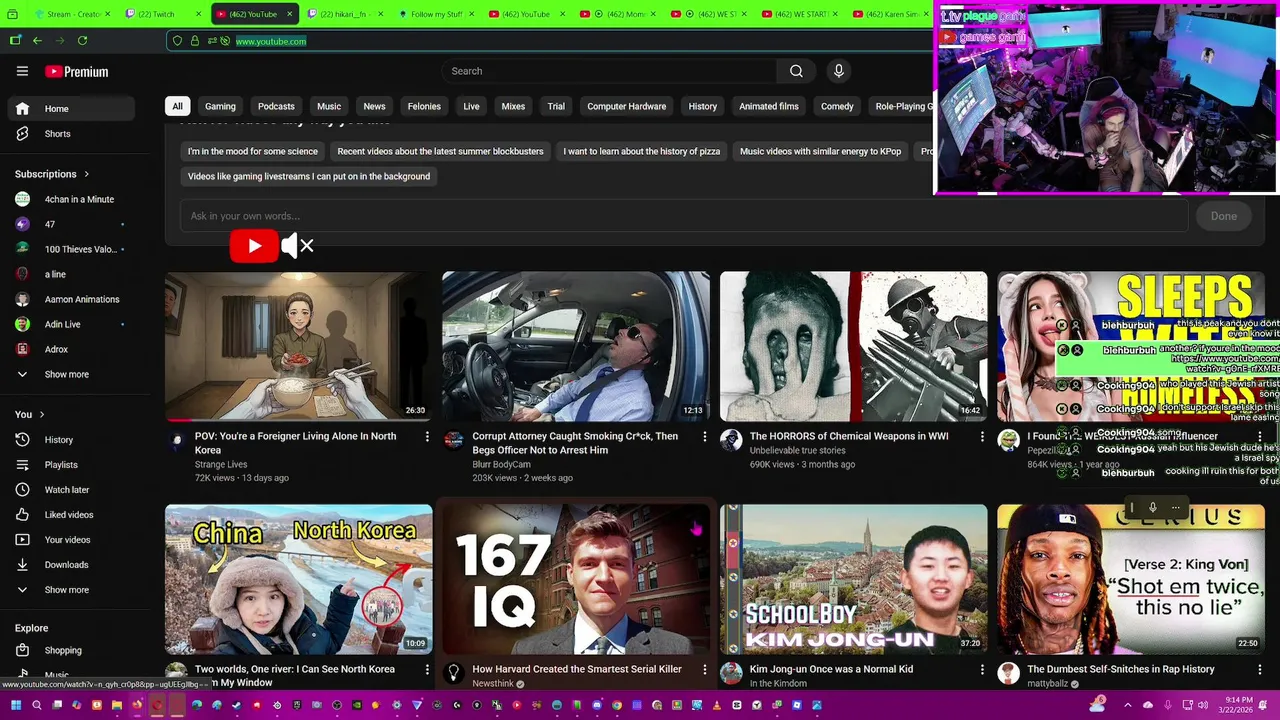Select the All filter chip
The height and width of the screenshot is (720, 1280).
(177, 106)
